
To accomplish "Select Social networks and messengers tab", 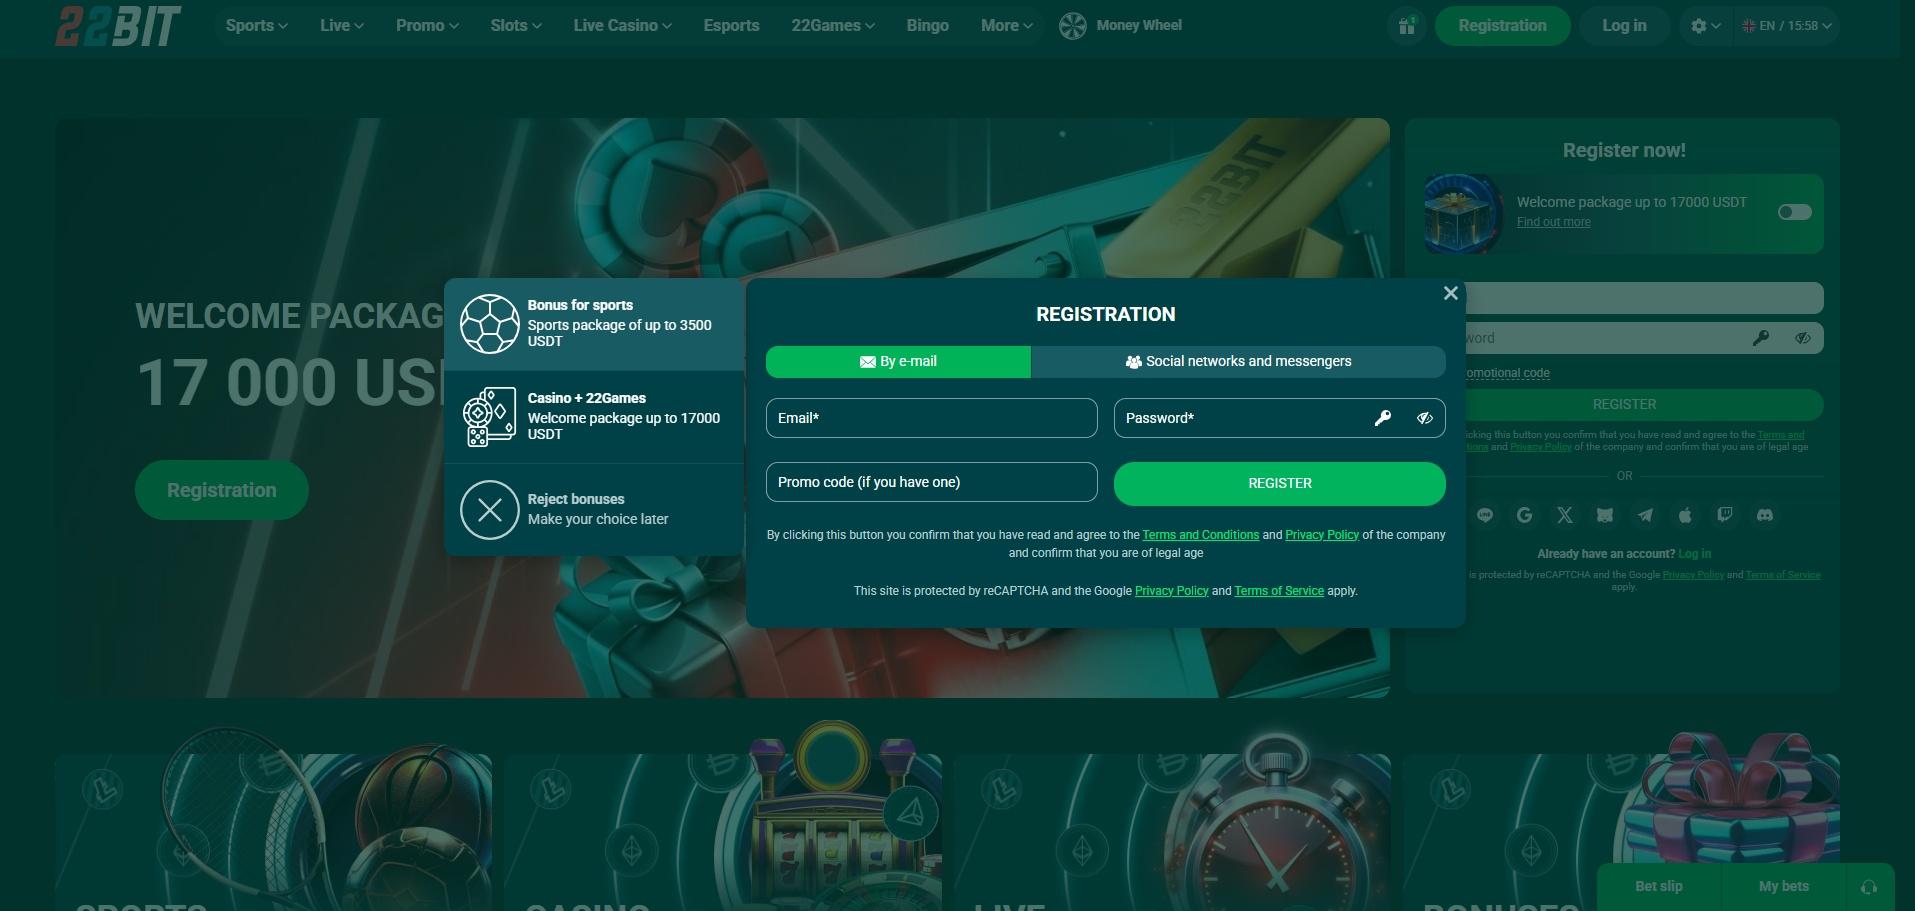I will pos(1238,362).
